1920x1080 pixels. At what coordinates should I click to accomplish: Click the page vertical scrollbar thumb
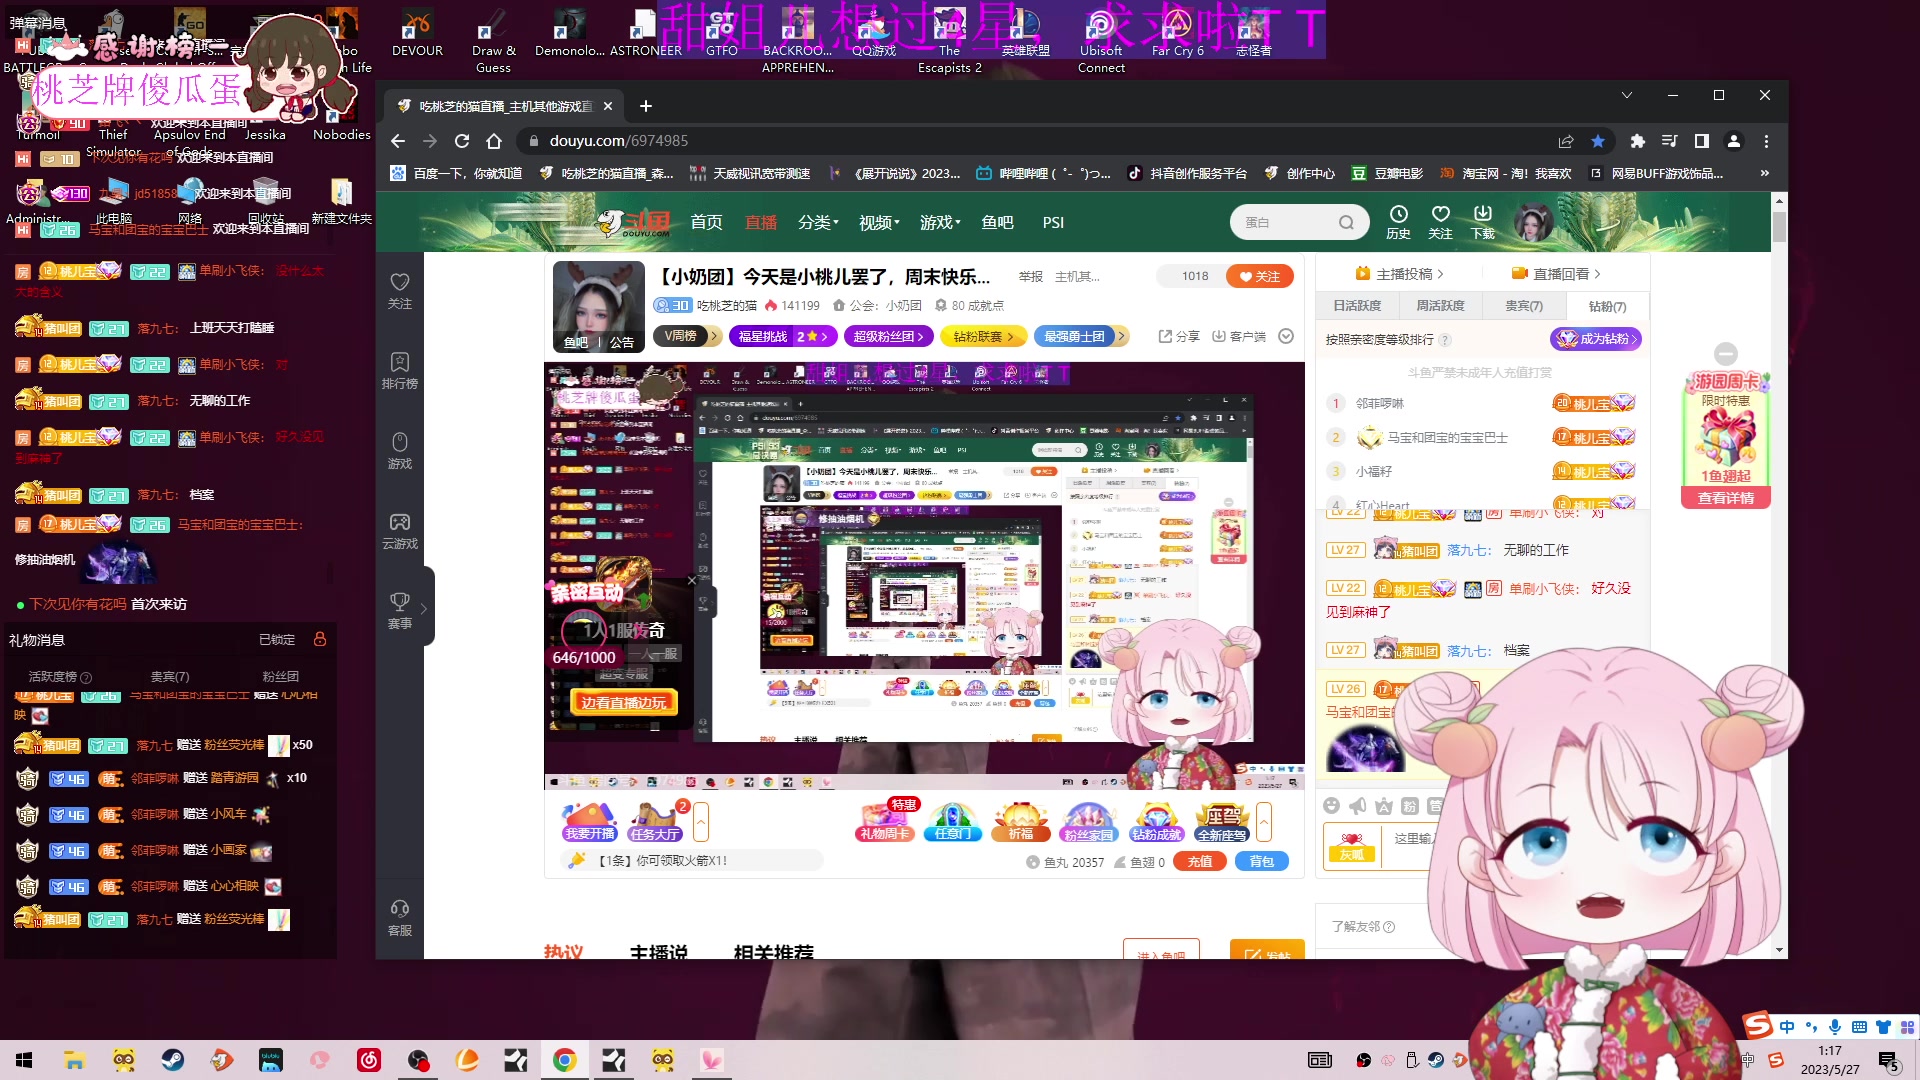click(1779, 225)
